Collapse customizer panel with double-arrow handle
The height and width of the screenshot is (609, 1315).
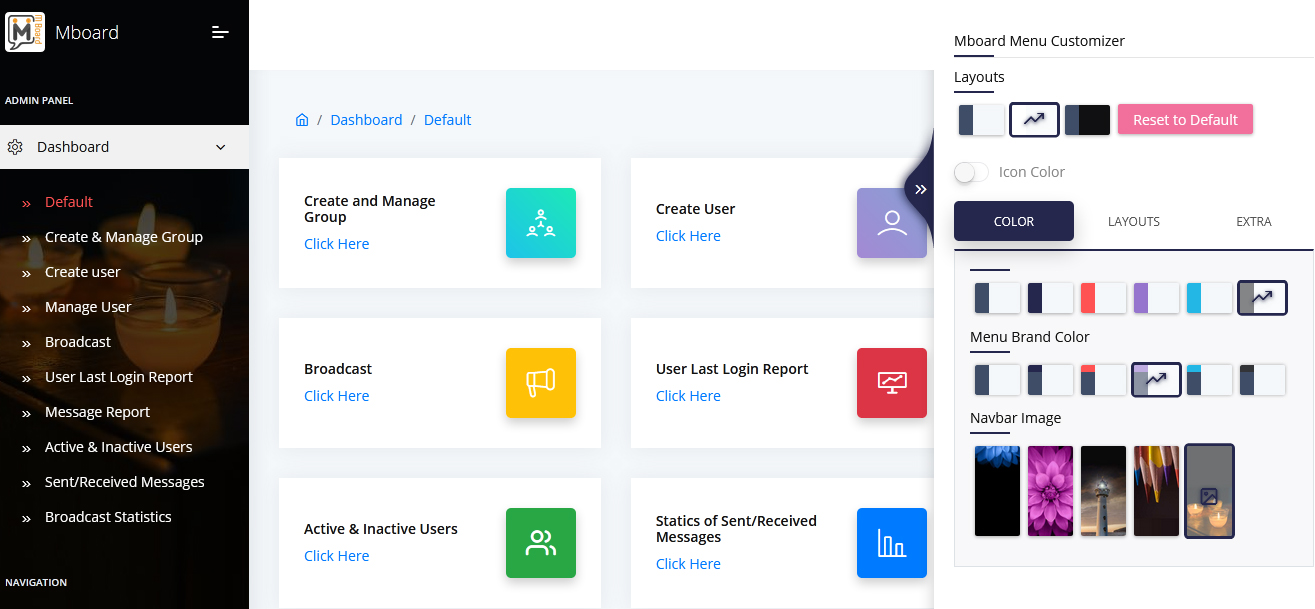[920, 189]
